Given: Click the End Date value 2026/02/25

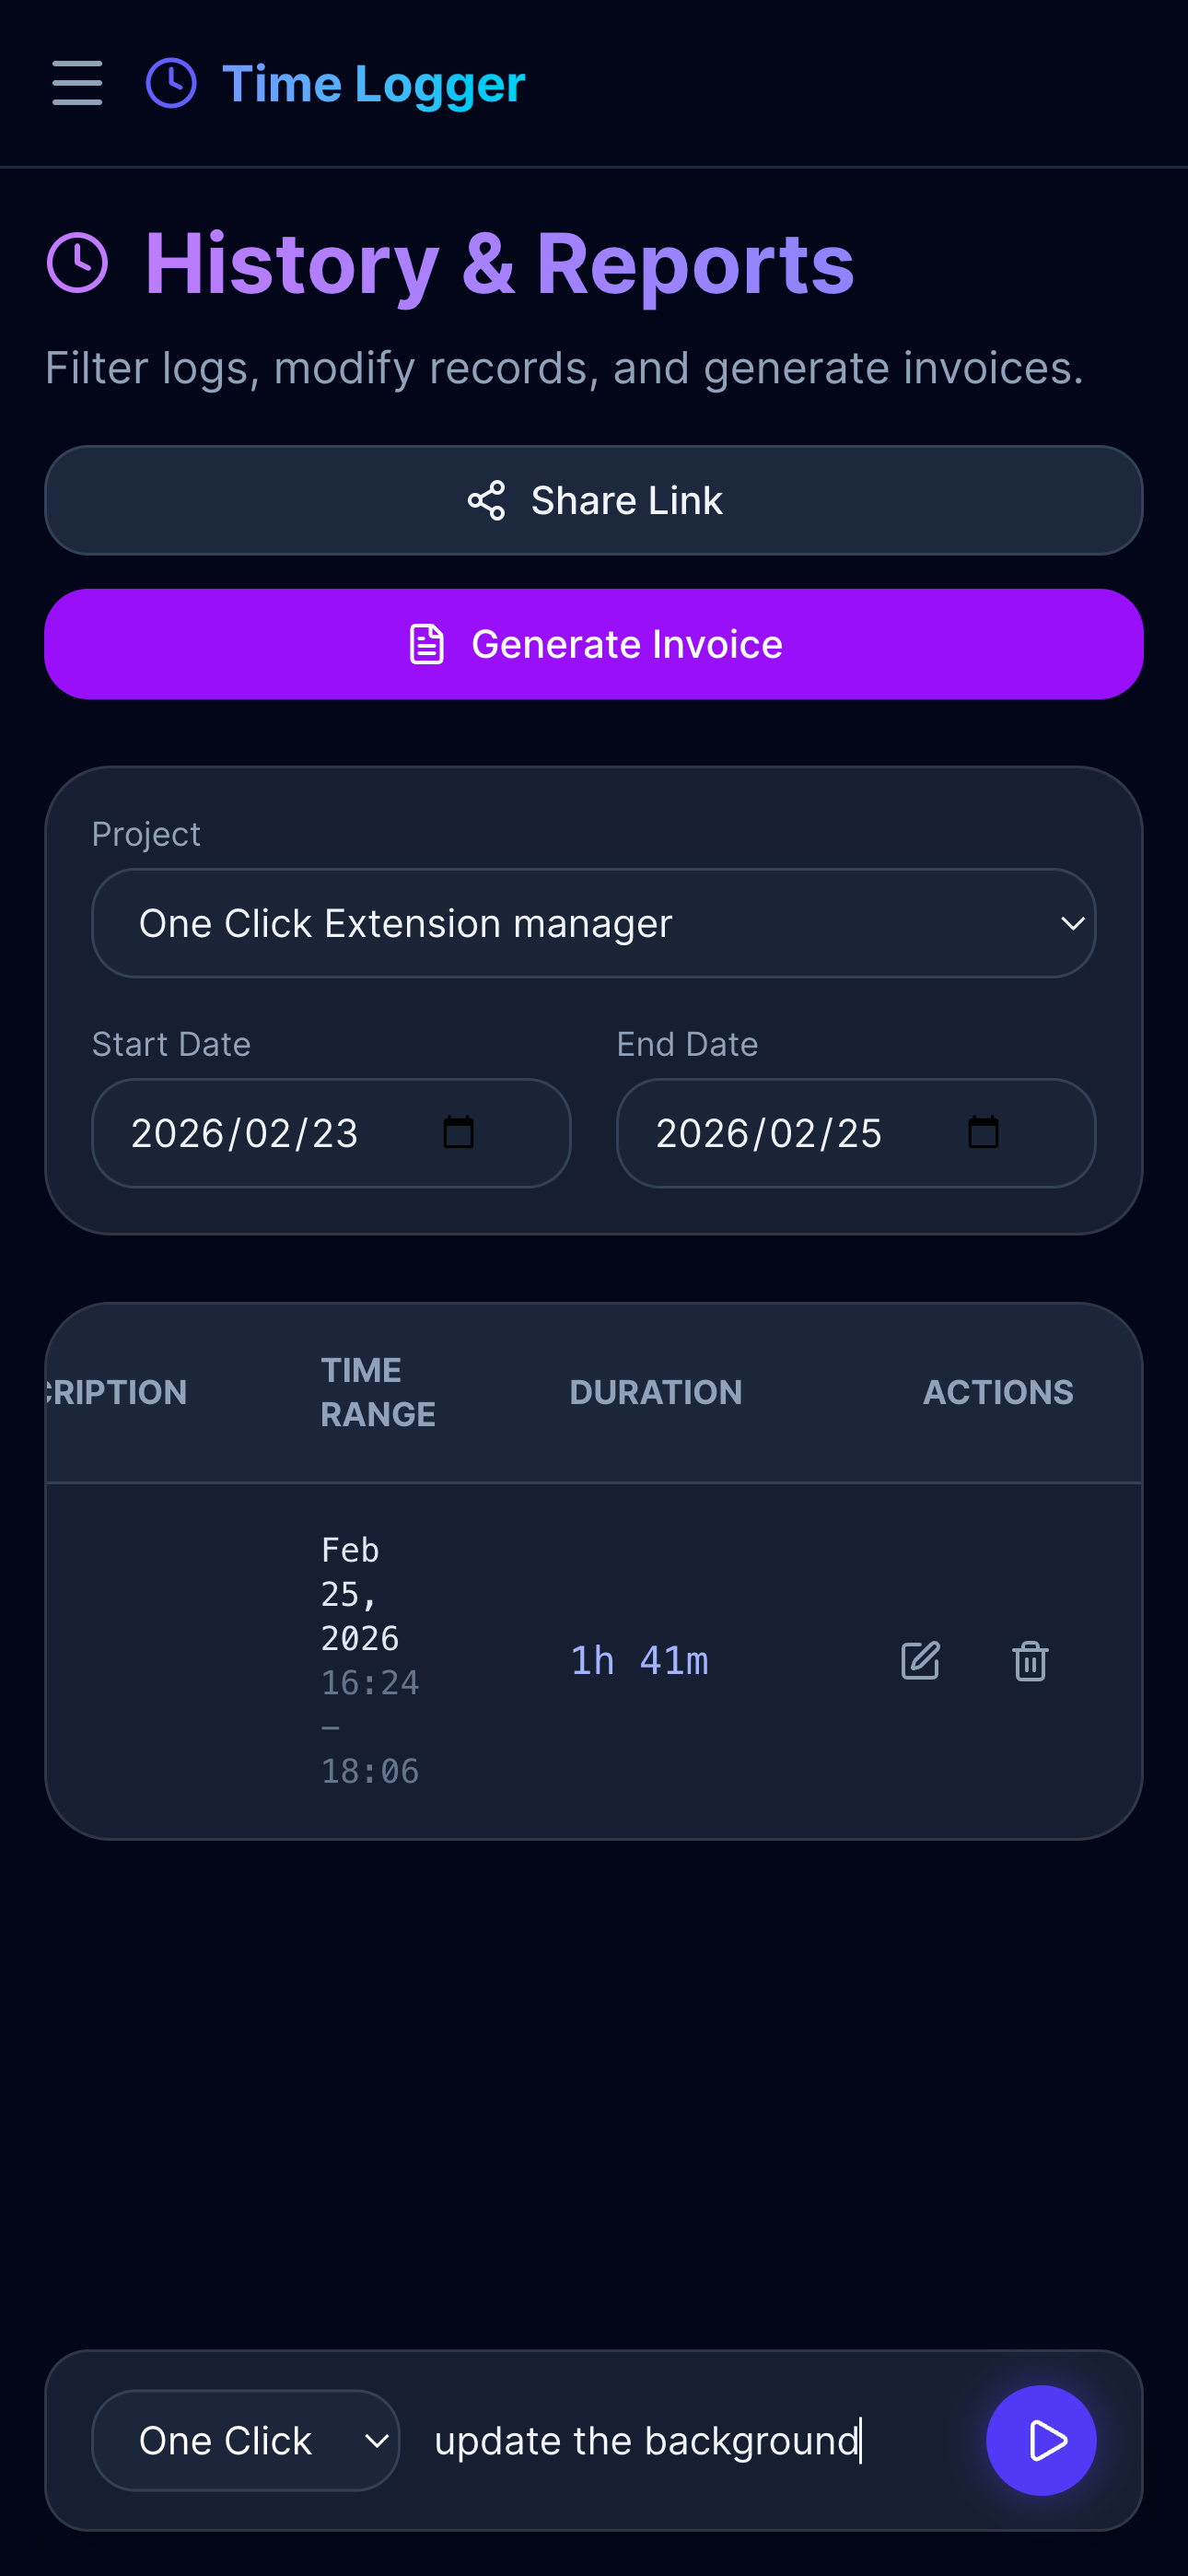Looking at the screenshot, I should (x=769, y=1132).
